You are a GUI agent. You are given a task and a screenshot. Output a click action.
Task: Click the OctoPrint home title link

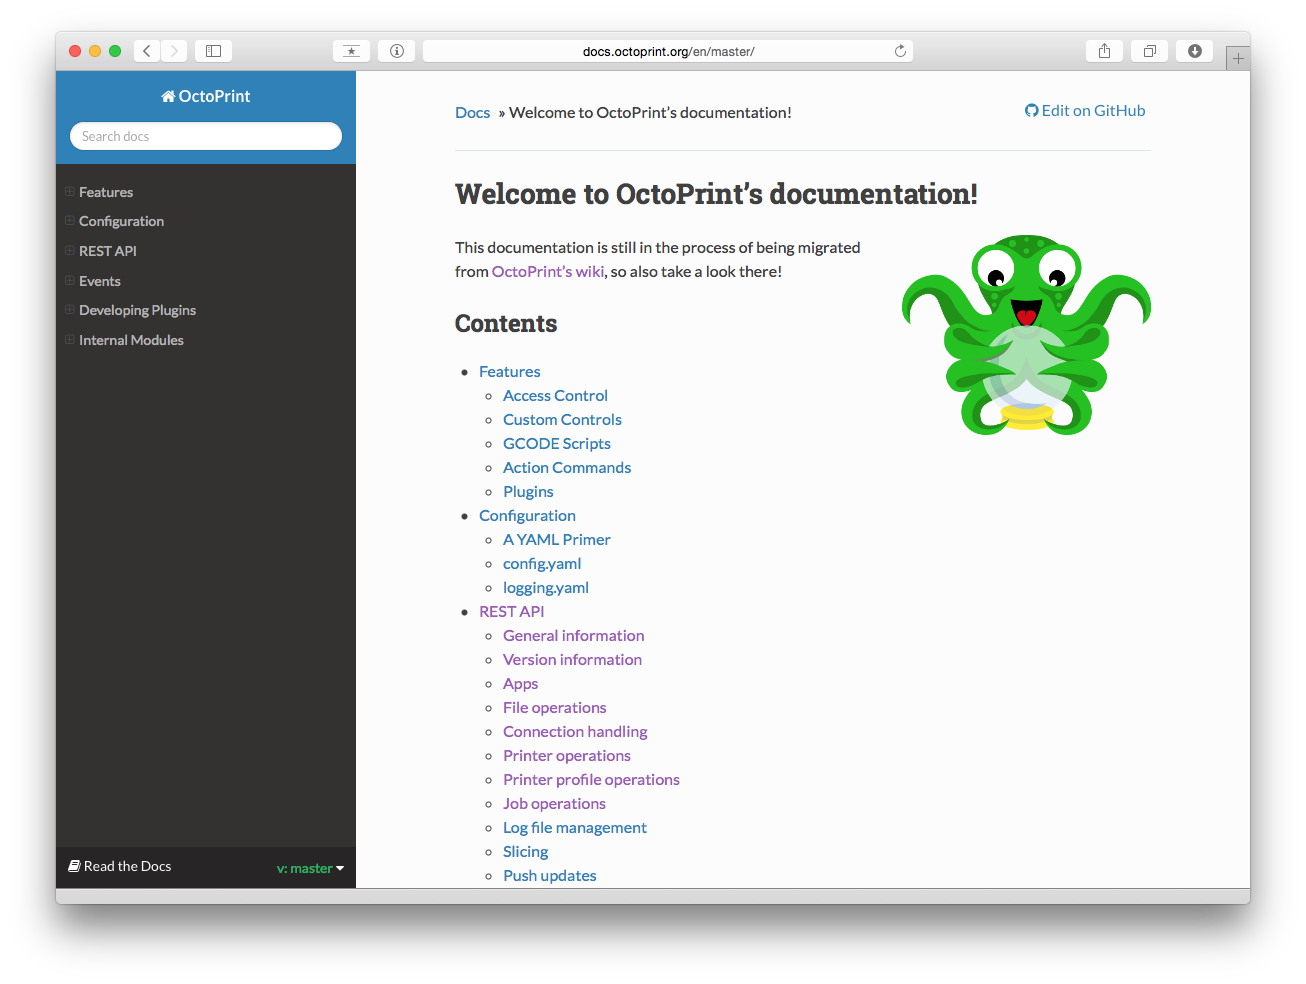point(206,96)
